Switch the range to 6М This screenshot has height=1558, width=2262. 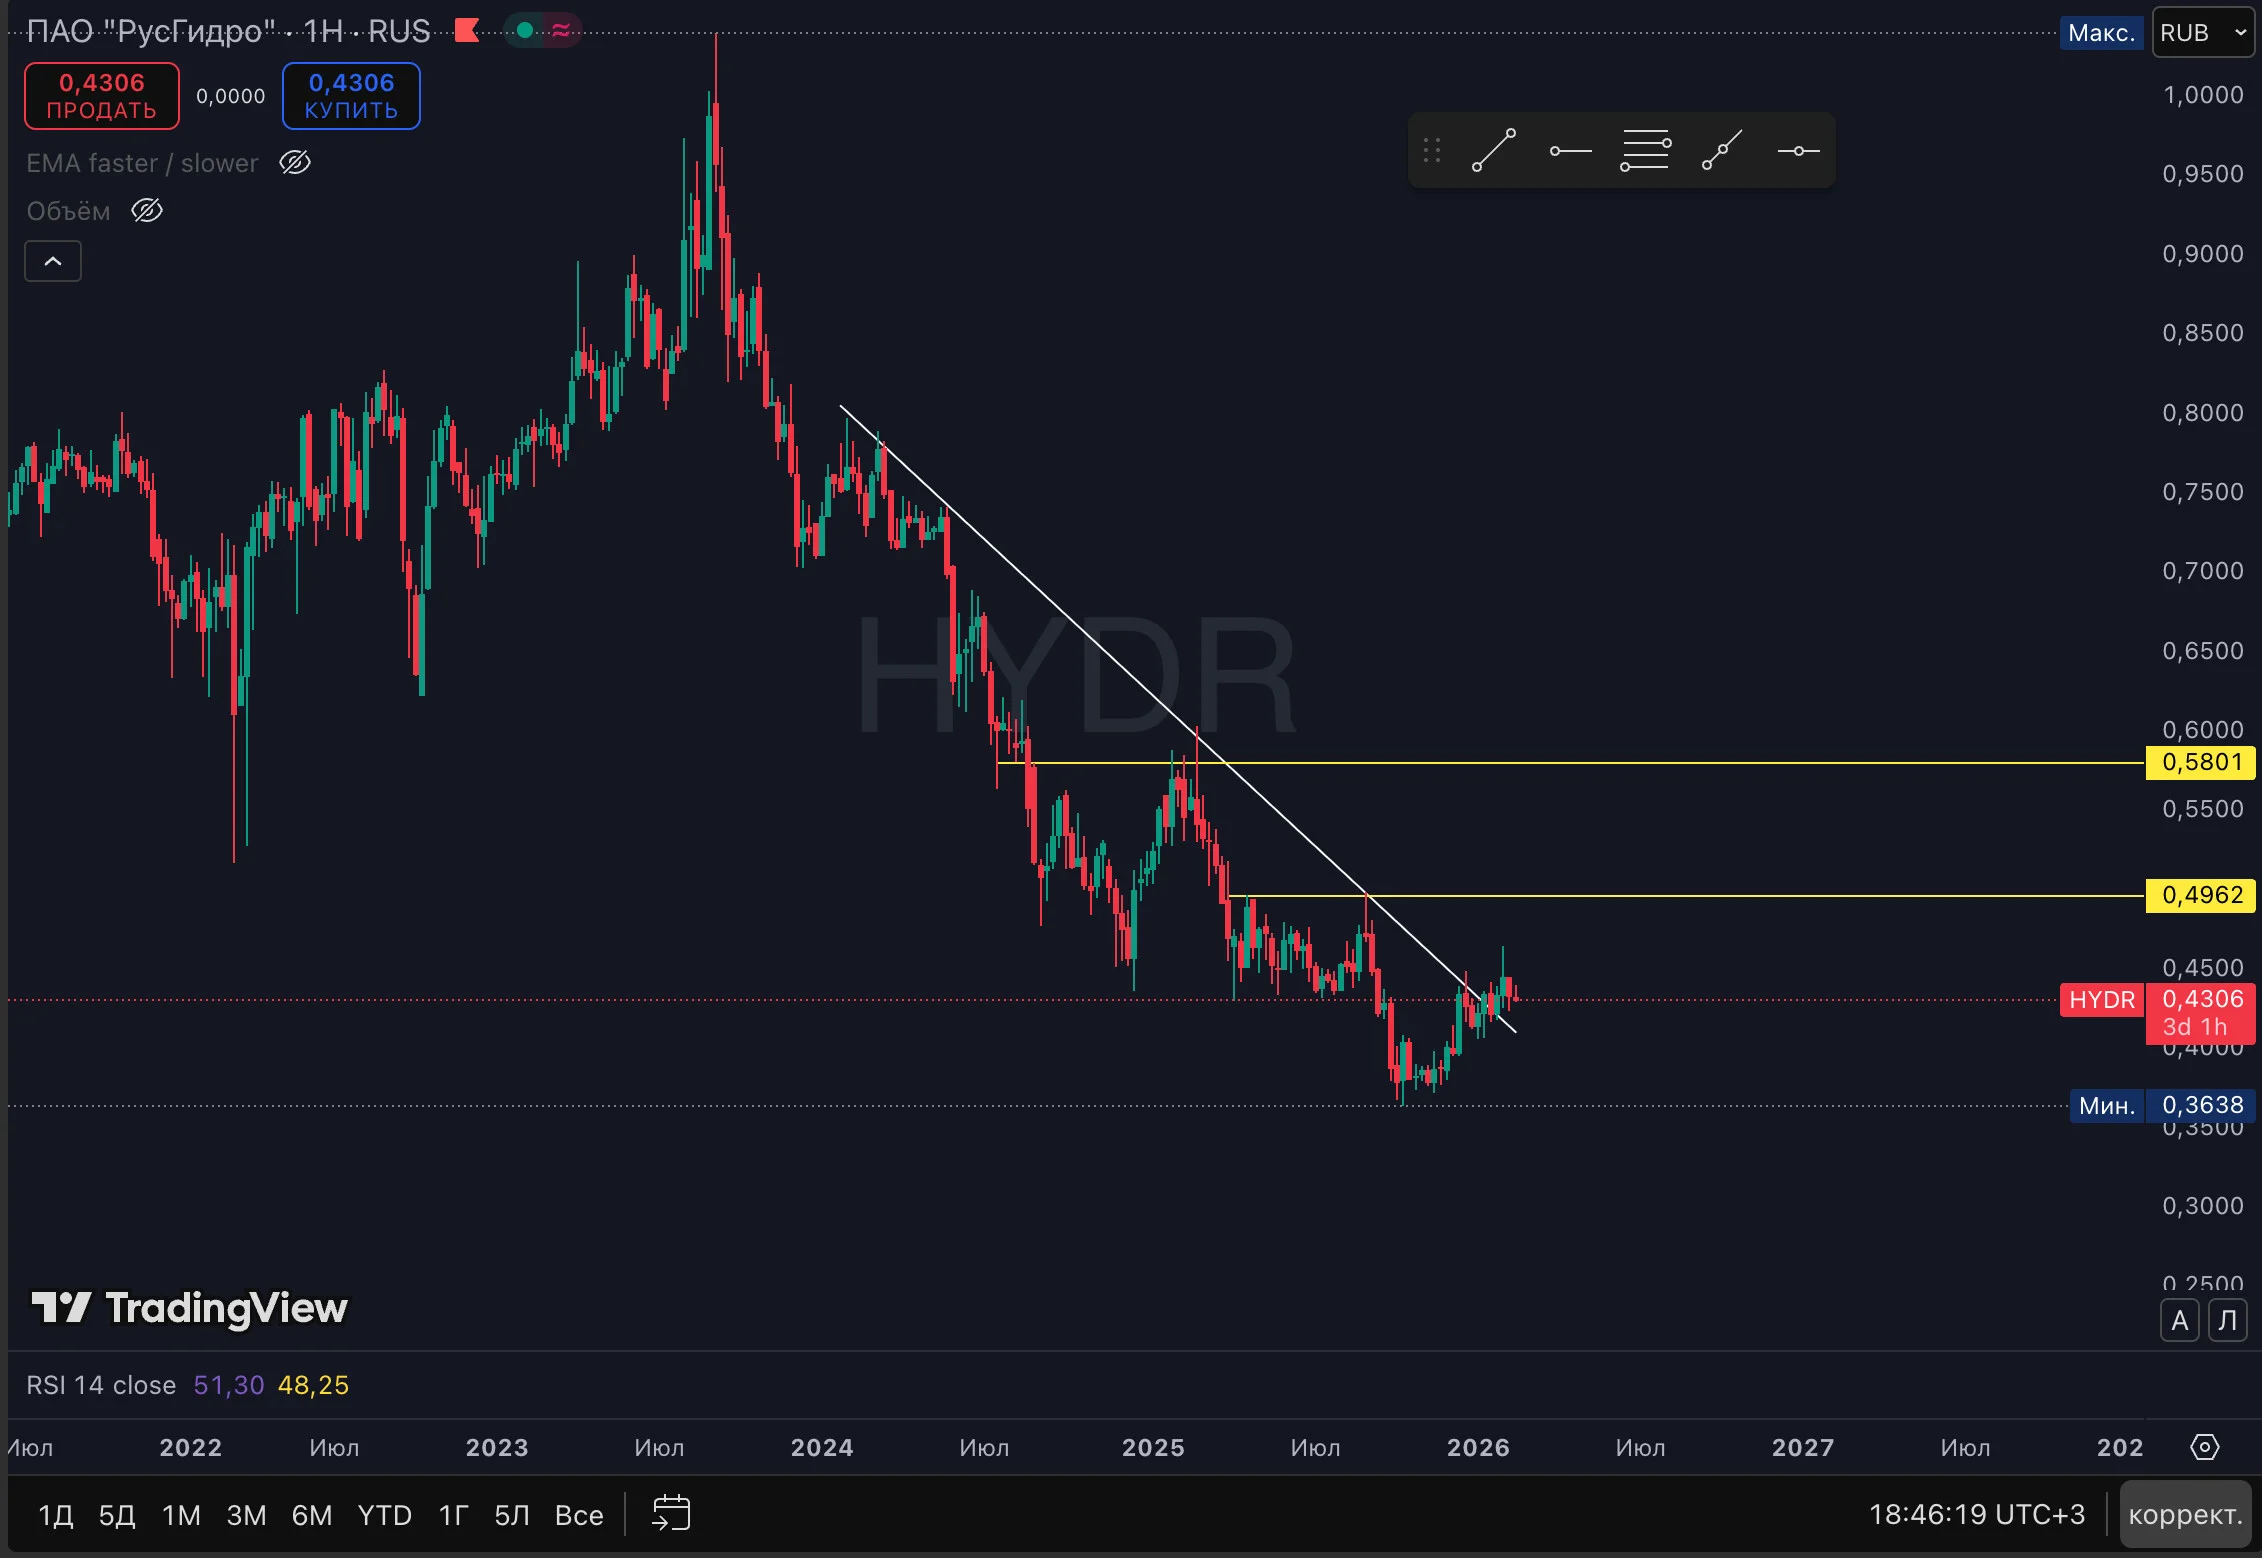pos(312,1515)
